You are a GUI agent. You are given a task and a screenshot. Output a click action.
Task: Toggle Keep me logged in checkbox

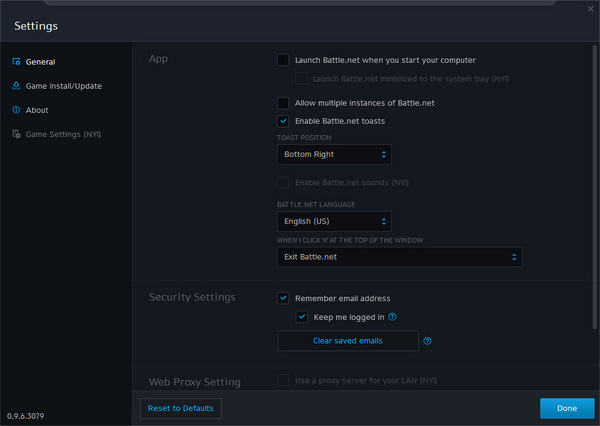pyautogui.click(x=302, y=317)
